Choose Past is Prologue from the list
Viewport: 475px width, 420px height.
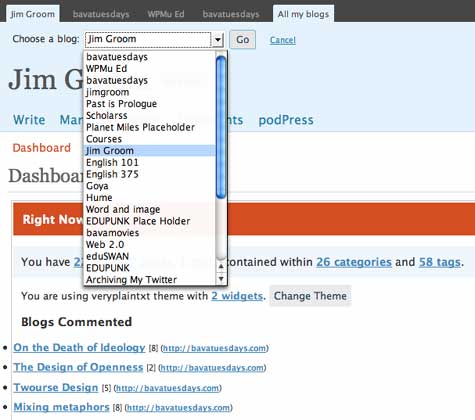pyautogui.click(x=149, y=104)
